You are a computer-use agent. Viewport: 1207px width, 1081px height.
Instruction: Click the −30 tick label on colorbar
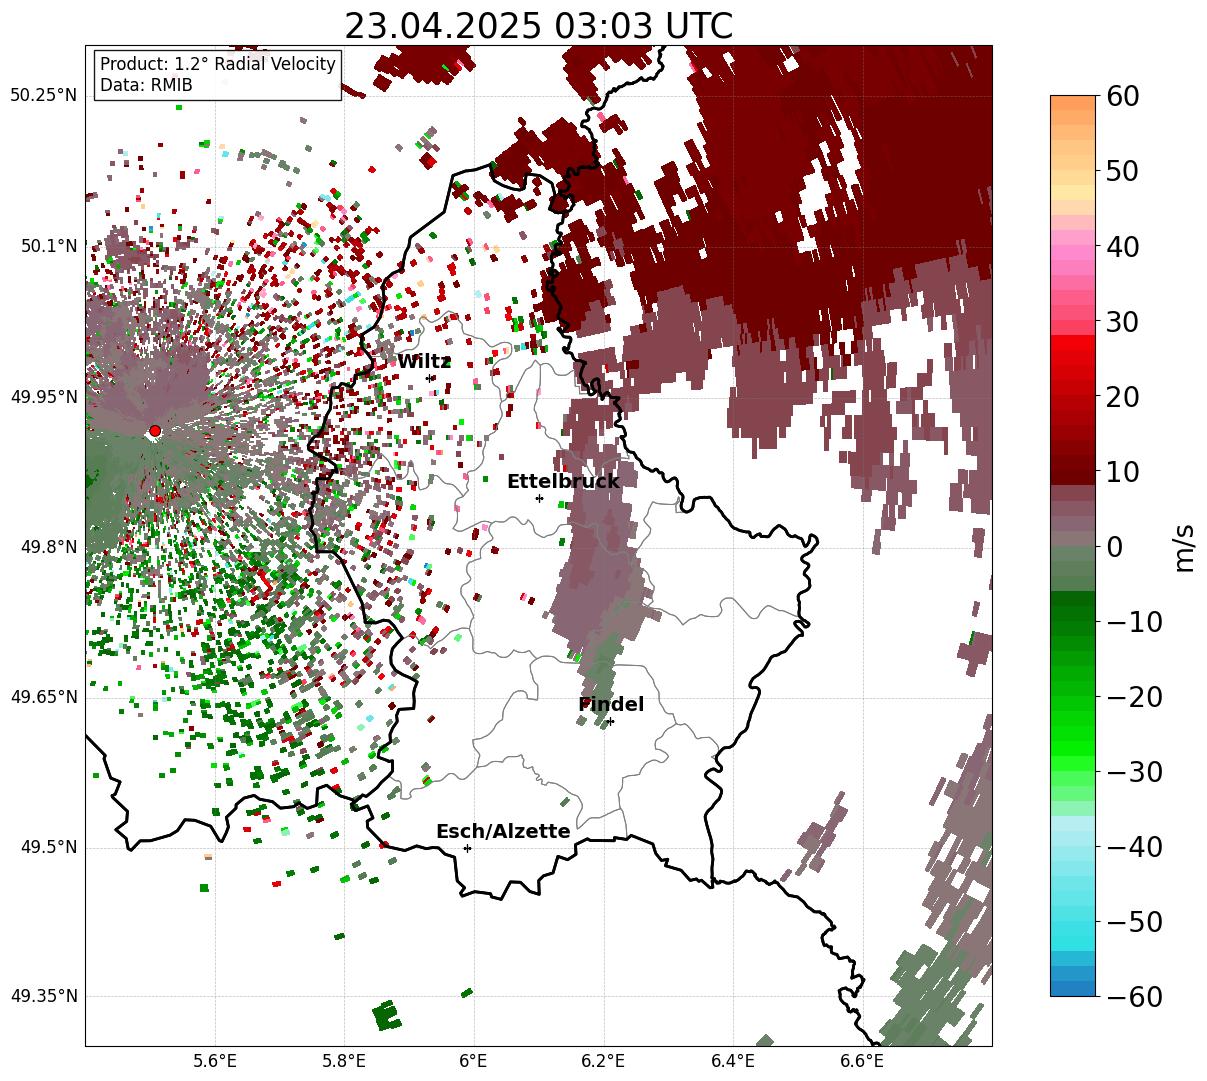point(1134,772)
